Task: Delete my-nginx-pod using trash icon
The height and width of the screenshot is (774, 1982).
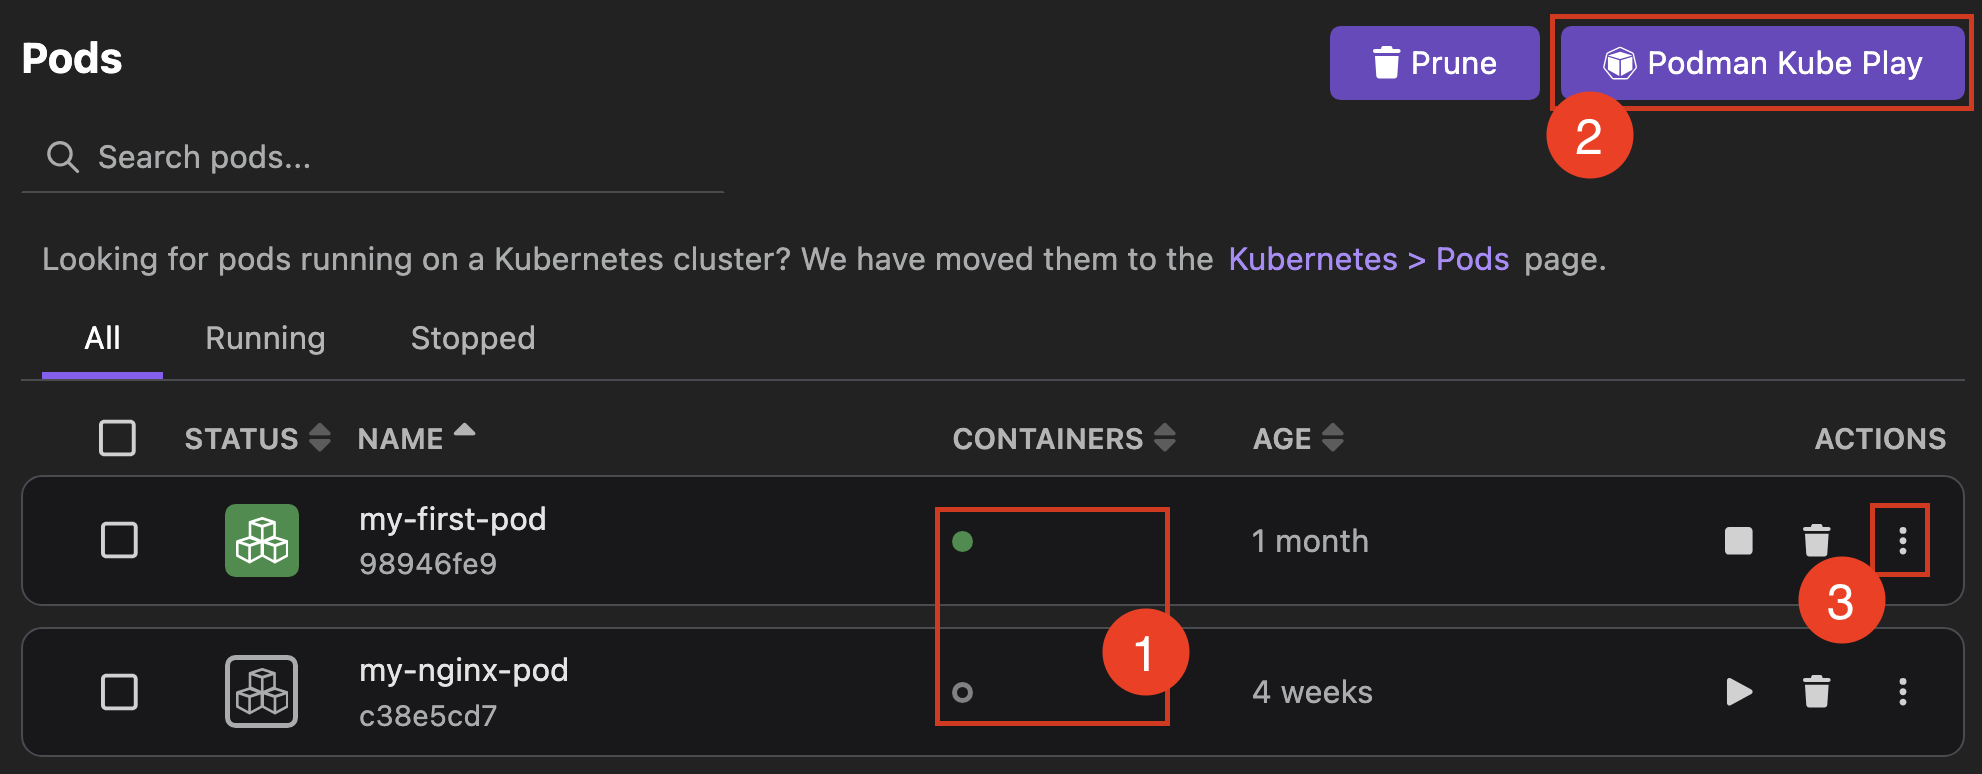Action: (1816, 692)
